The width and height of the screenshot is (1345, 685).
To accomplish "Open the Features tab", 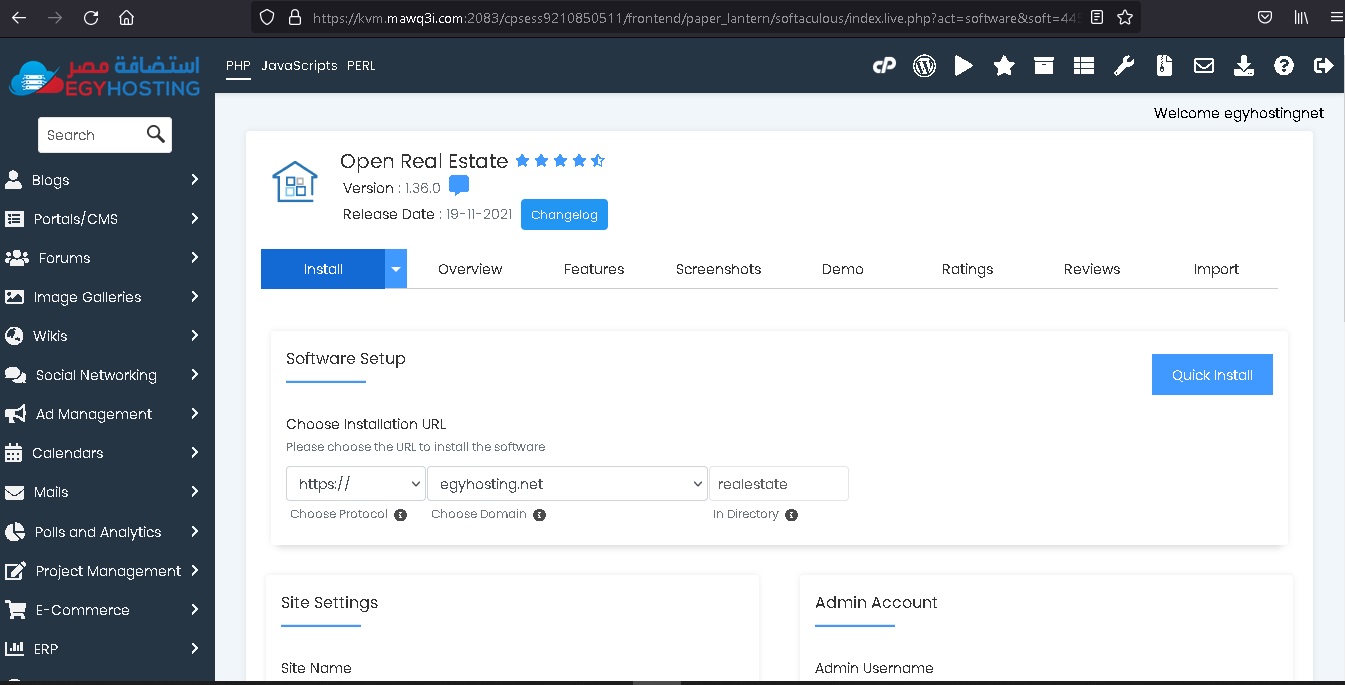I will tap(594, 269).
